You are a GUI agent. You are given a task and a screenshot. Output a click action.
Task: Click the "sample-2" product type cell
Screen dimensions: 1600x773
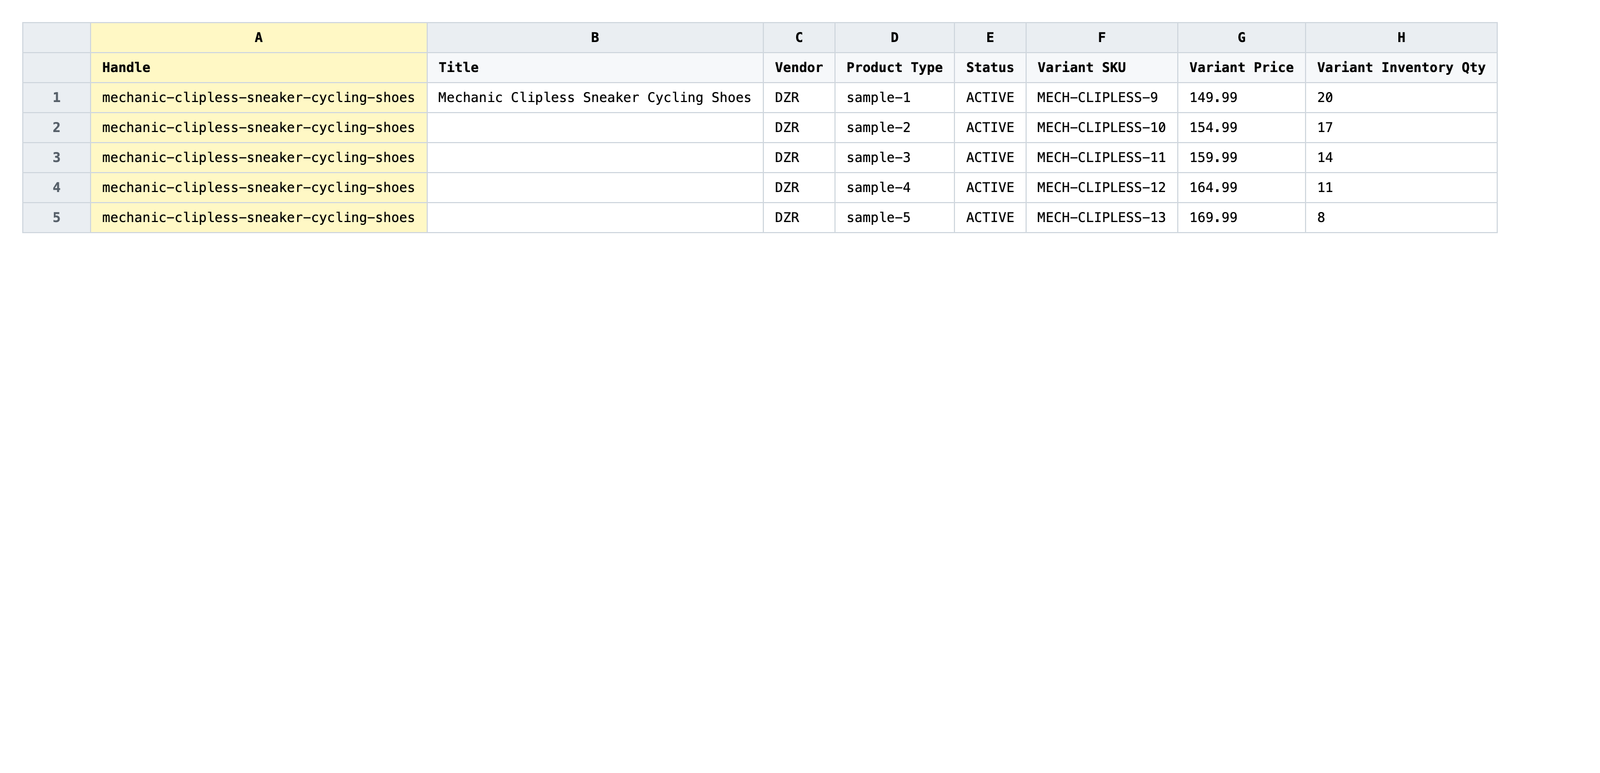(x=894, y=128)
